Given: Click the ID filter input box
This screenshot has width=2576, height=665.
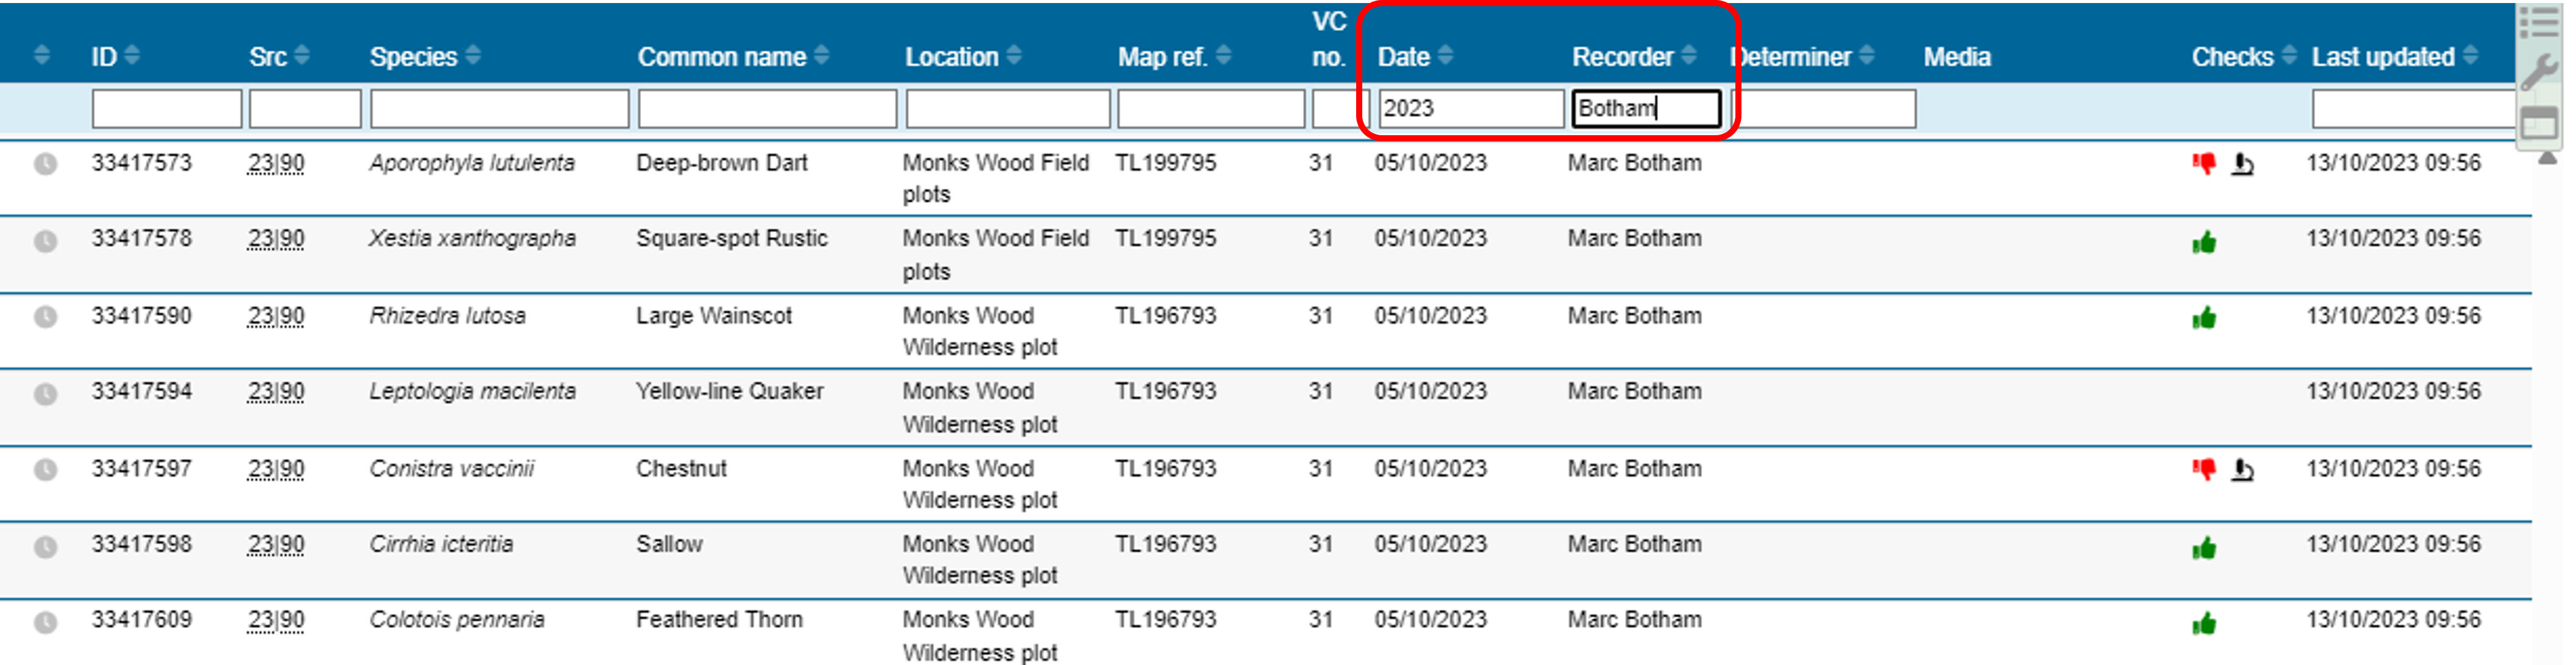Looking at the screenshot, I should [167, 108].
